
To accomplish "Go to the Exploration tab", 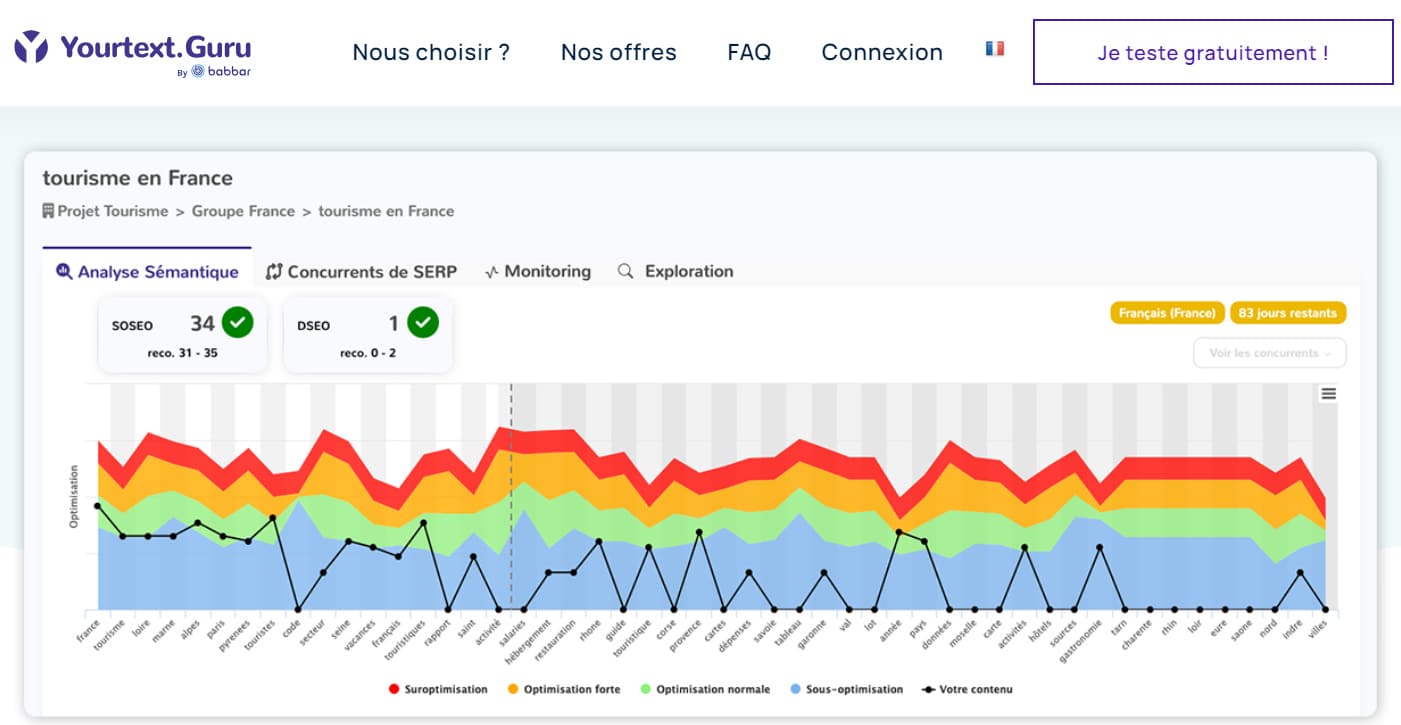I will click(676, 271).
